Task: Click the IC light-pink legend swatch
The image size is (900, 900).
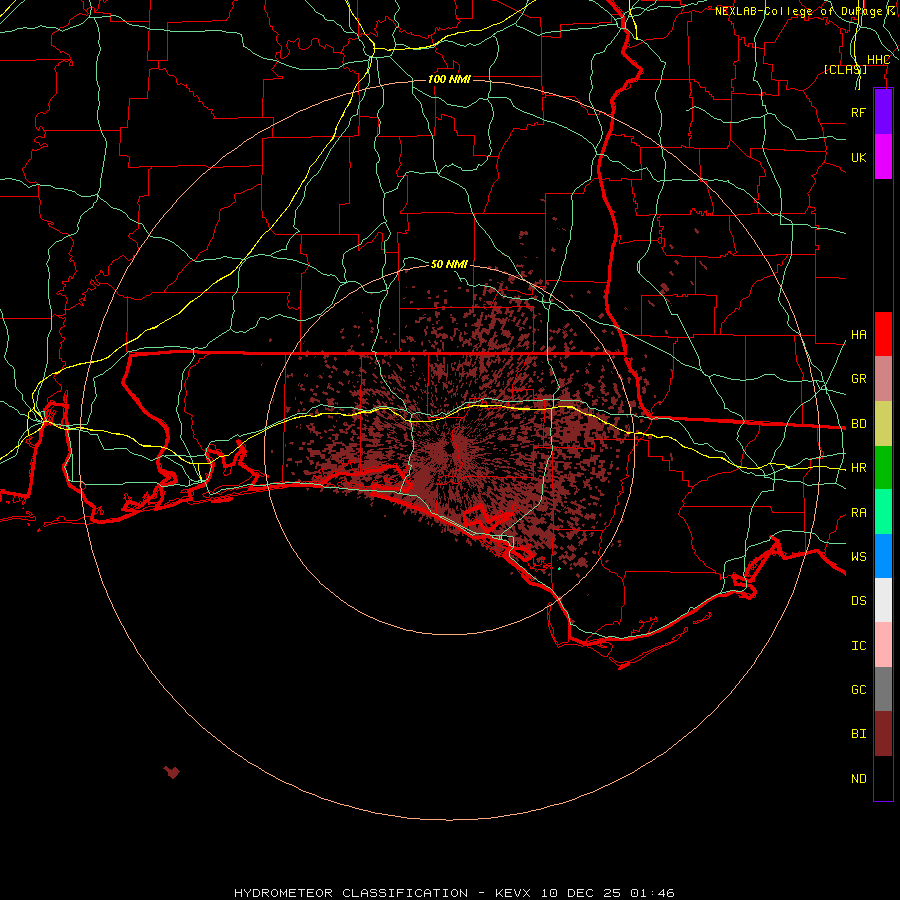Action: 883,645
